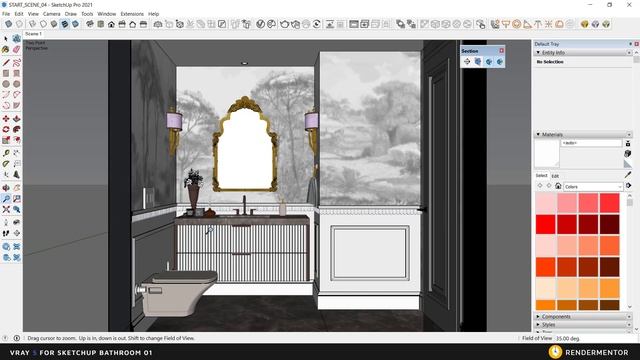Collapse the Materials panel
The image size is (640, 360).
click(538, 134)
